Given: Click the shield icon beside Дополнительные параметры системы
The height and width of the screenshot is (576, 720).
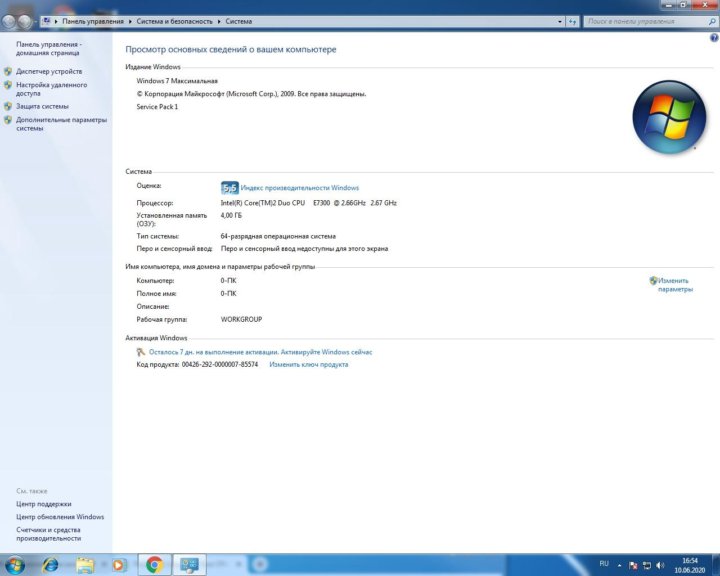Looking at the screenshot, I should pyautogui.click(x=8, y=120).
